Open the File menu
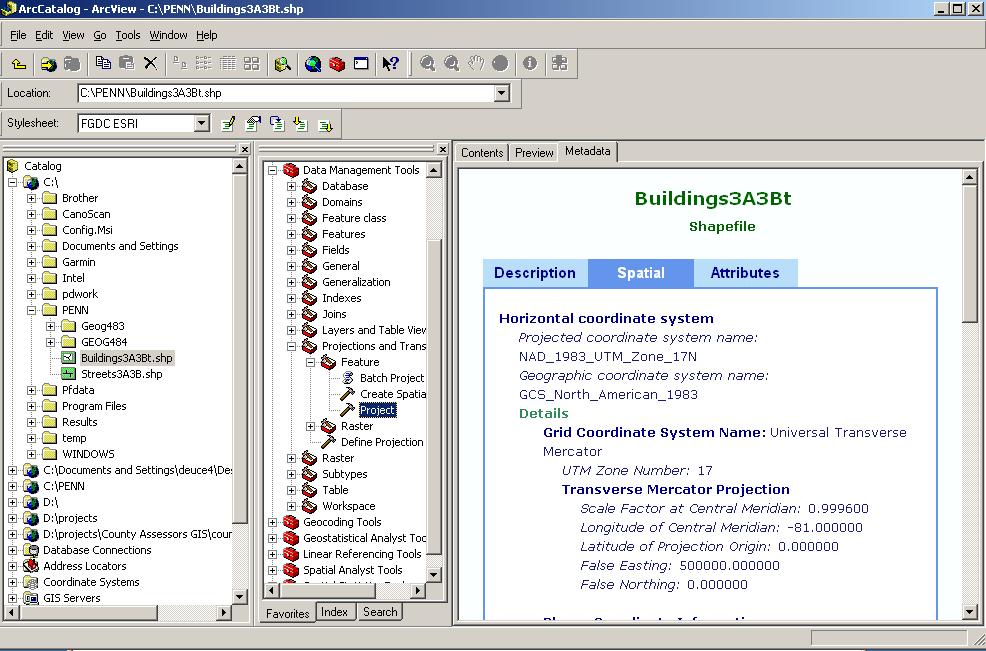 click(18, 35)
